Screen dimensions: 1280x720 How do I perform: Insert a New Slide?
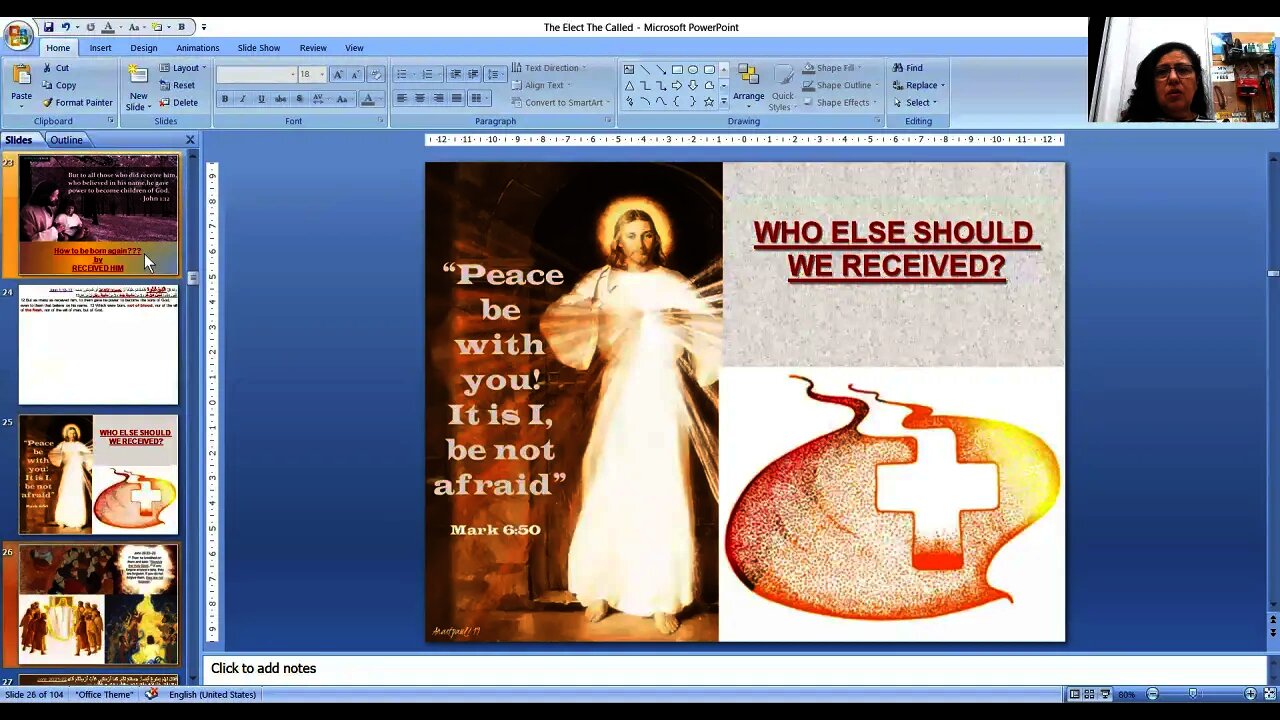[x=138, y=86]
